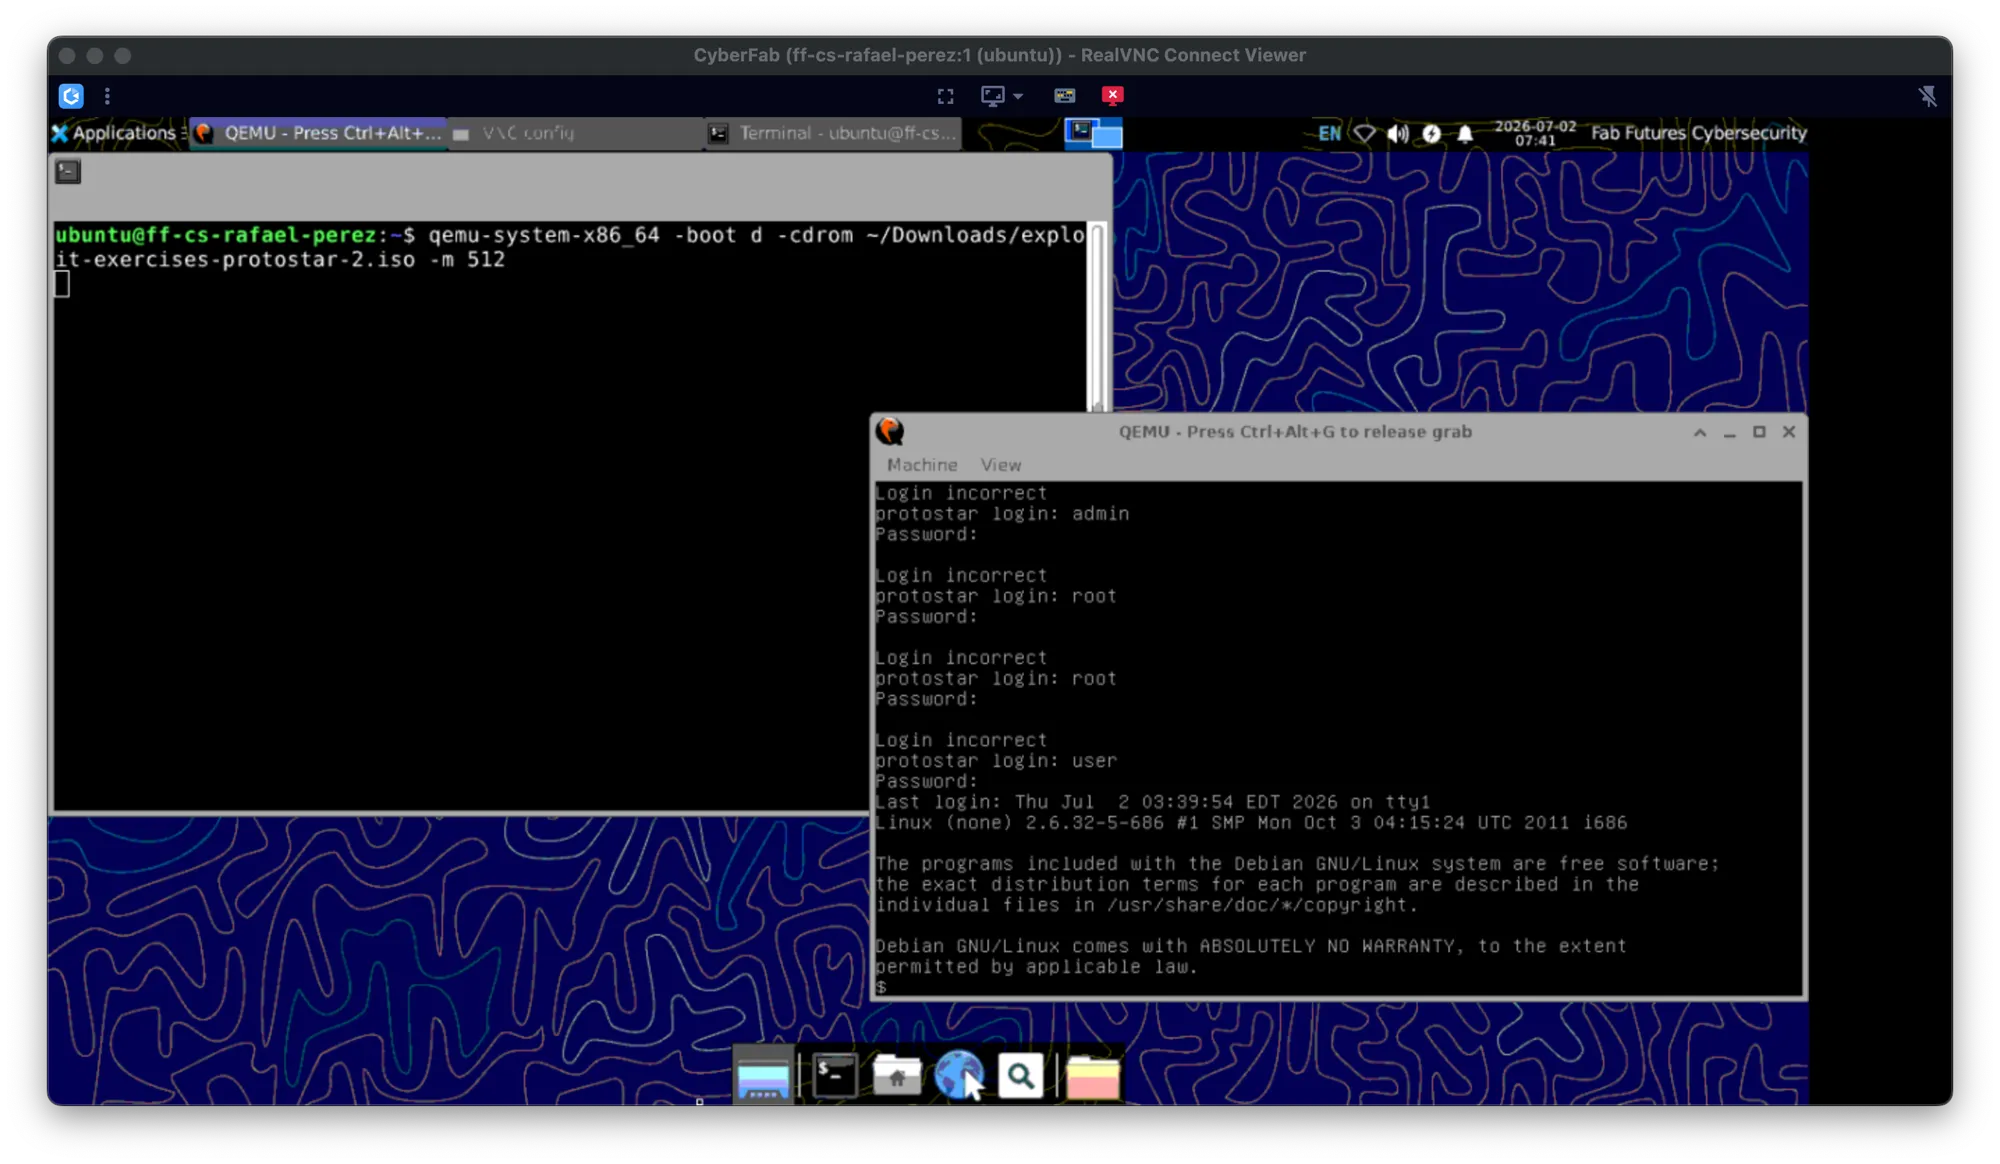Click the terminal window's title icon
2000x1164 pixels.
click(68, 171)
